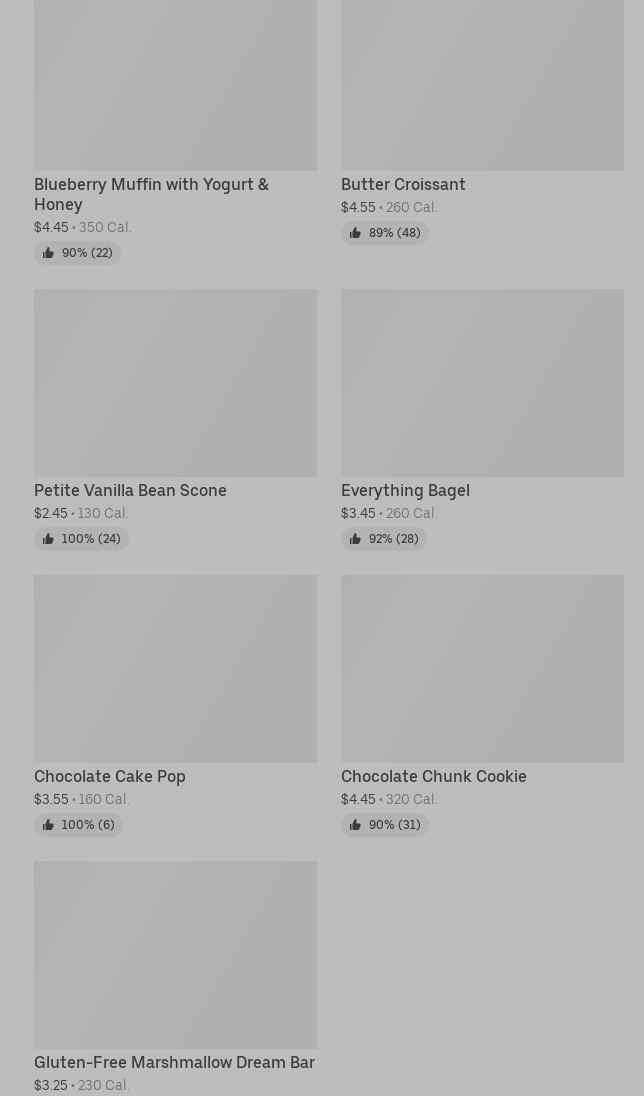This screenshot has height=1096, width=644.
Task: Click thumbs-up icon under Chocolate Cake Pop
Action: [x=48, y=825]
